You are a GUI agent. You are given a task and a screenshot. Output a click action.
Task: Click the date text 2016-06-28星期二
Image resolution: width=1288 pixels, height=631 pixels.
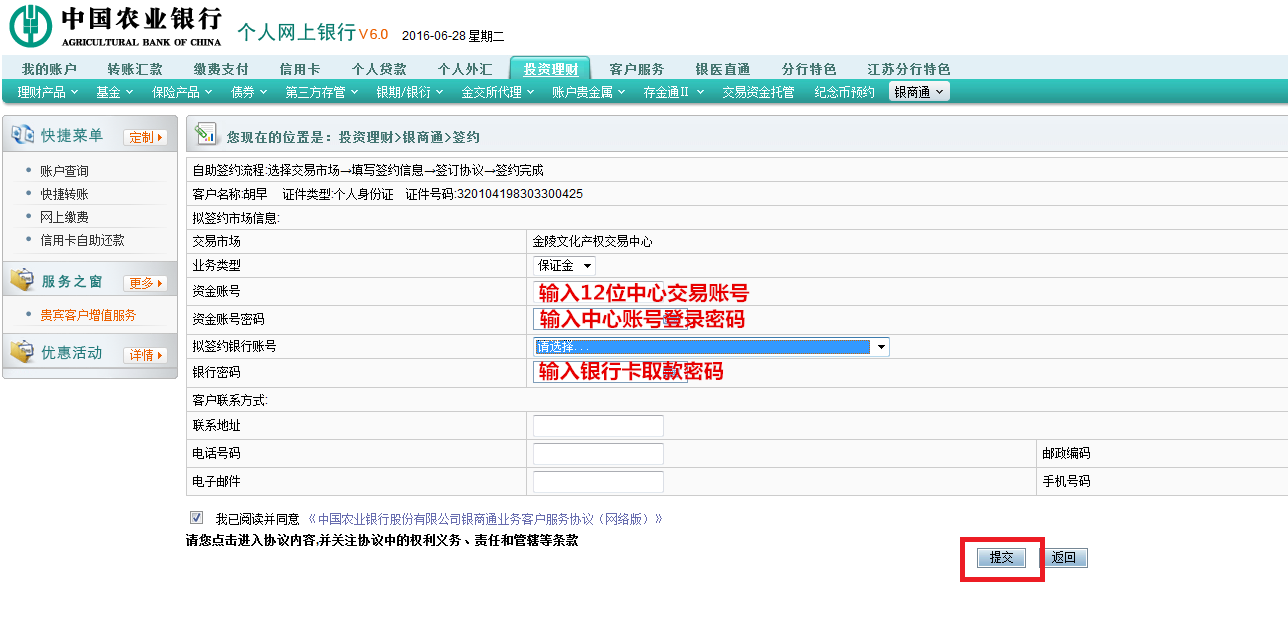coord(453,36)
